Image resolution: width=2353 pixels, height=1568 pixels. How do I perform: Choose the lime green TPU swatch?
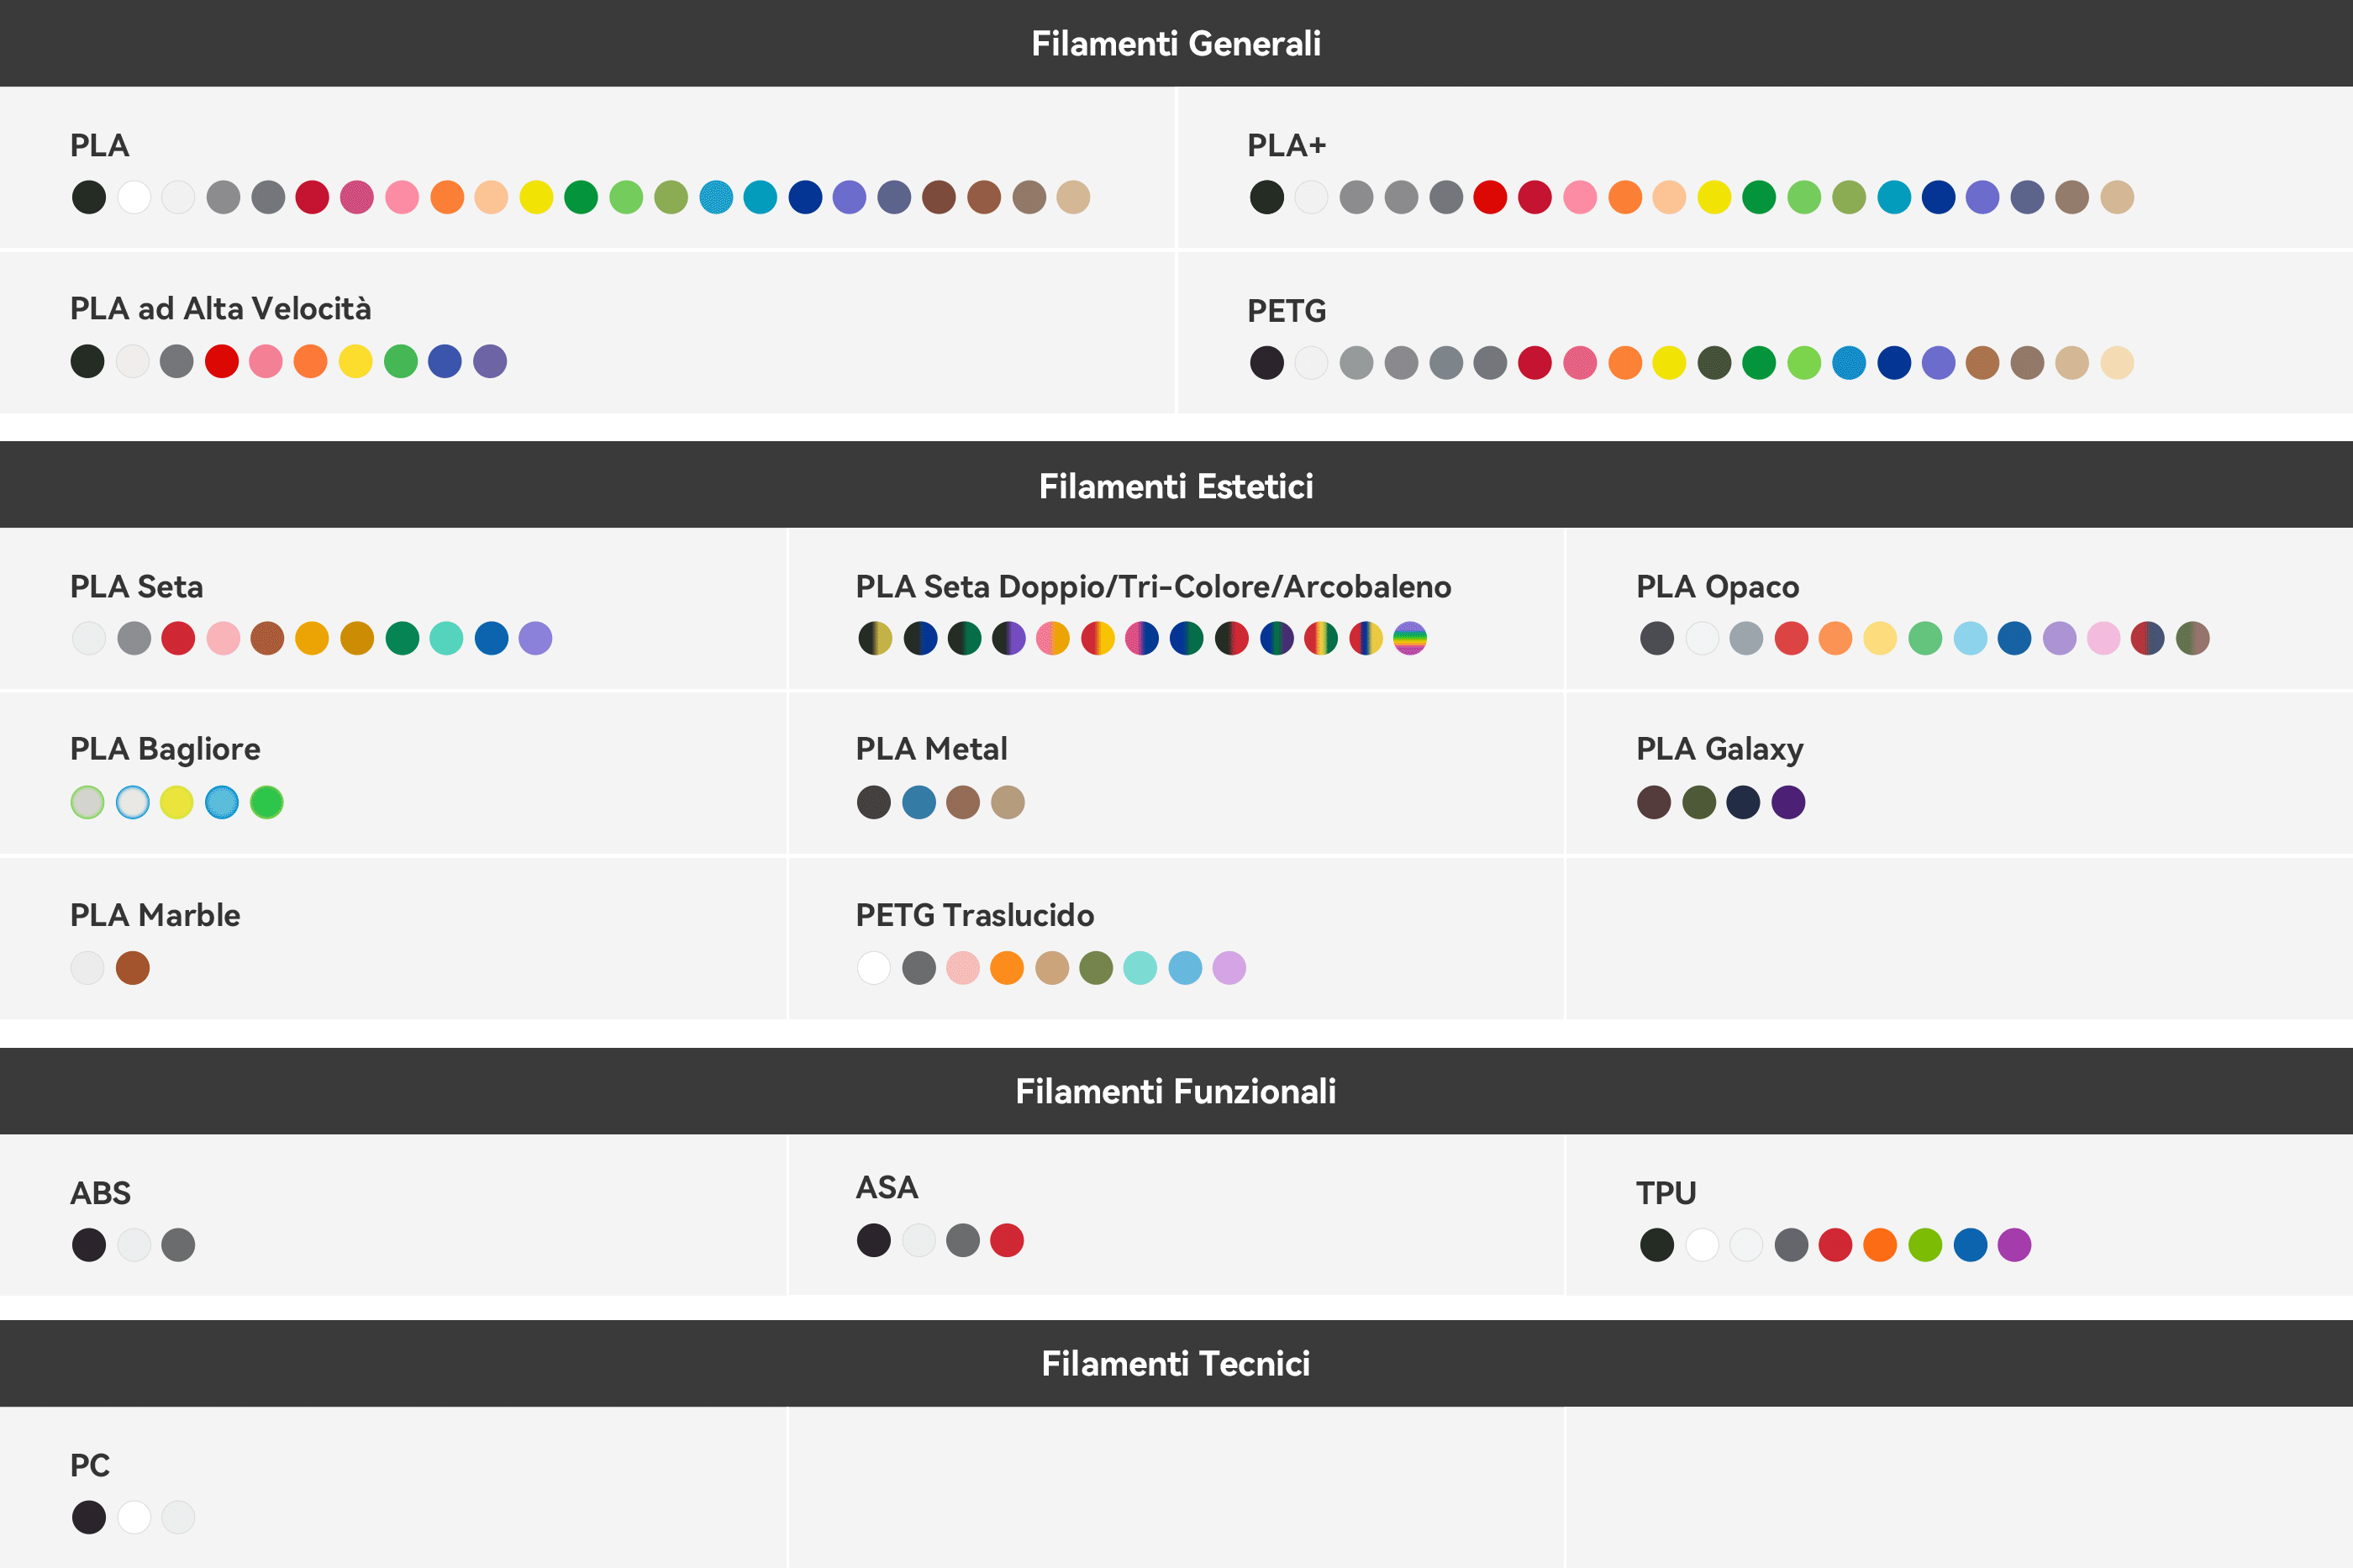tap(1925, 1245)
